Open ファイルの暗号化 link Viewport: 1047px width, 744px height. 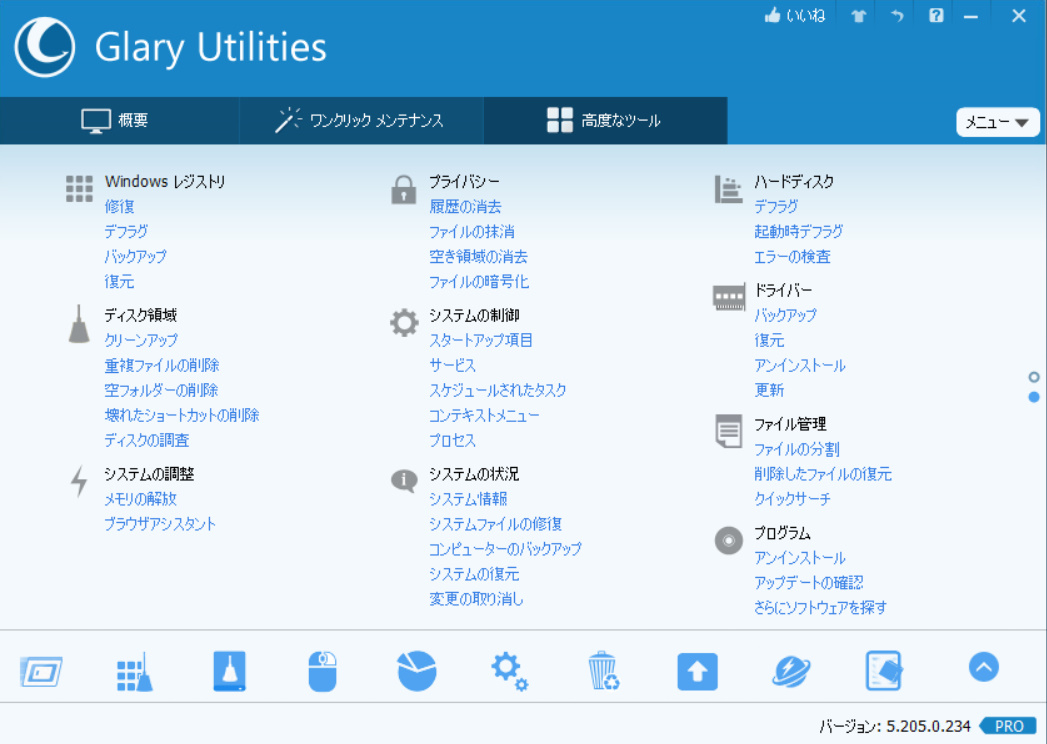[x=479, y=282]
